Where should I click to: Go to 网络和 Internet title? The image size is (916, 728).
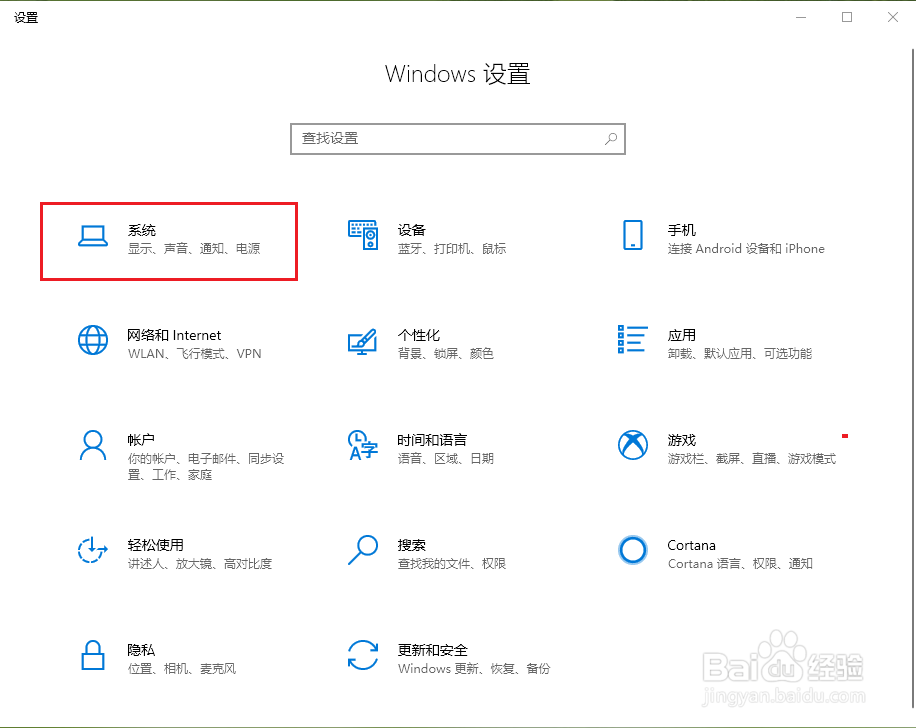174,335
